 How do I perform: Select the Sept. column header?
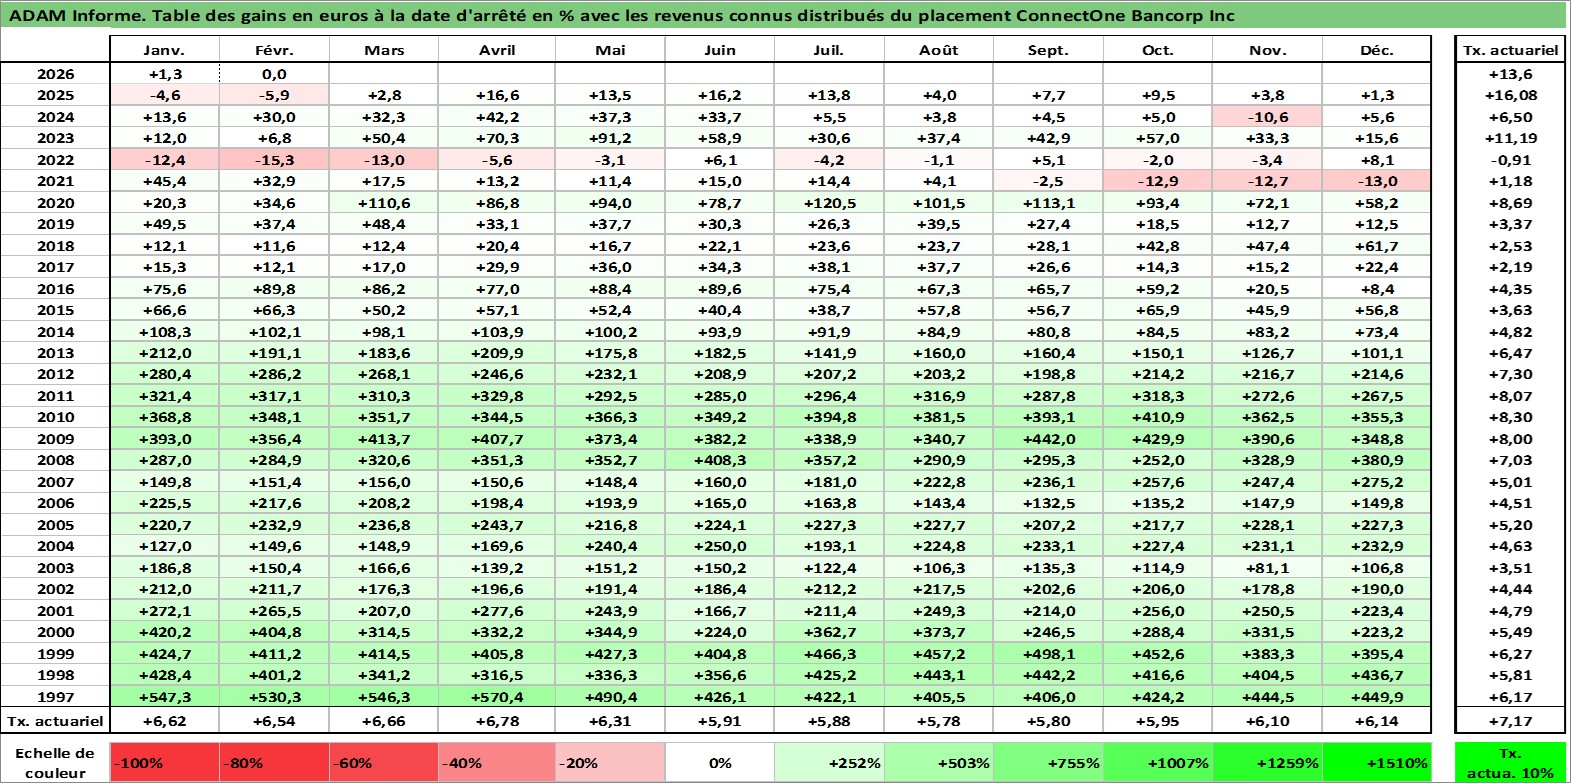1048,50
